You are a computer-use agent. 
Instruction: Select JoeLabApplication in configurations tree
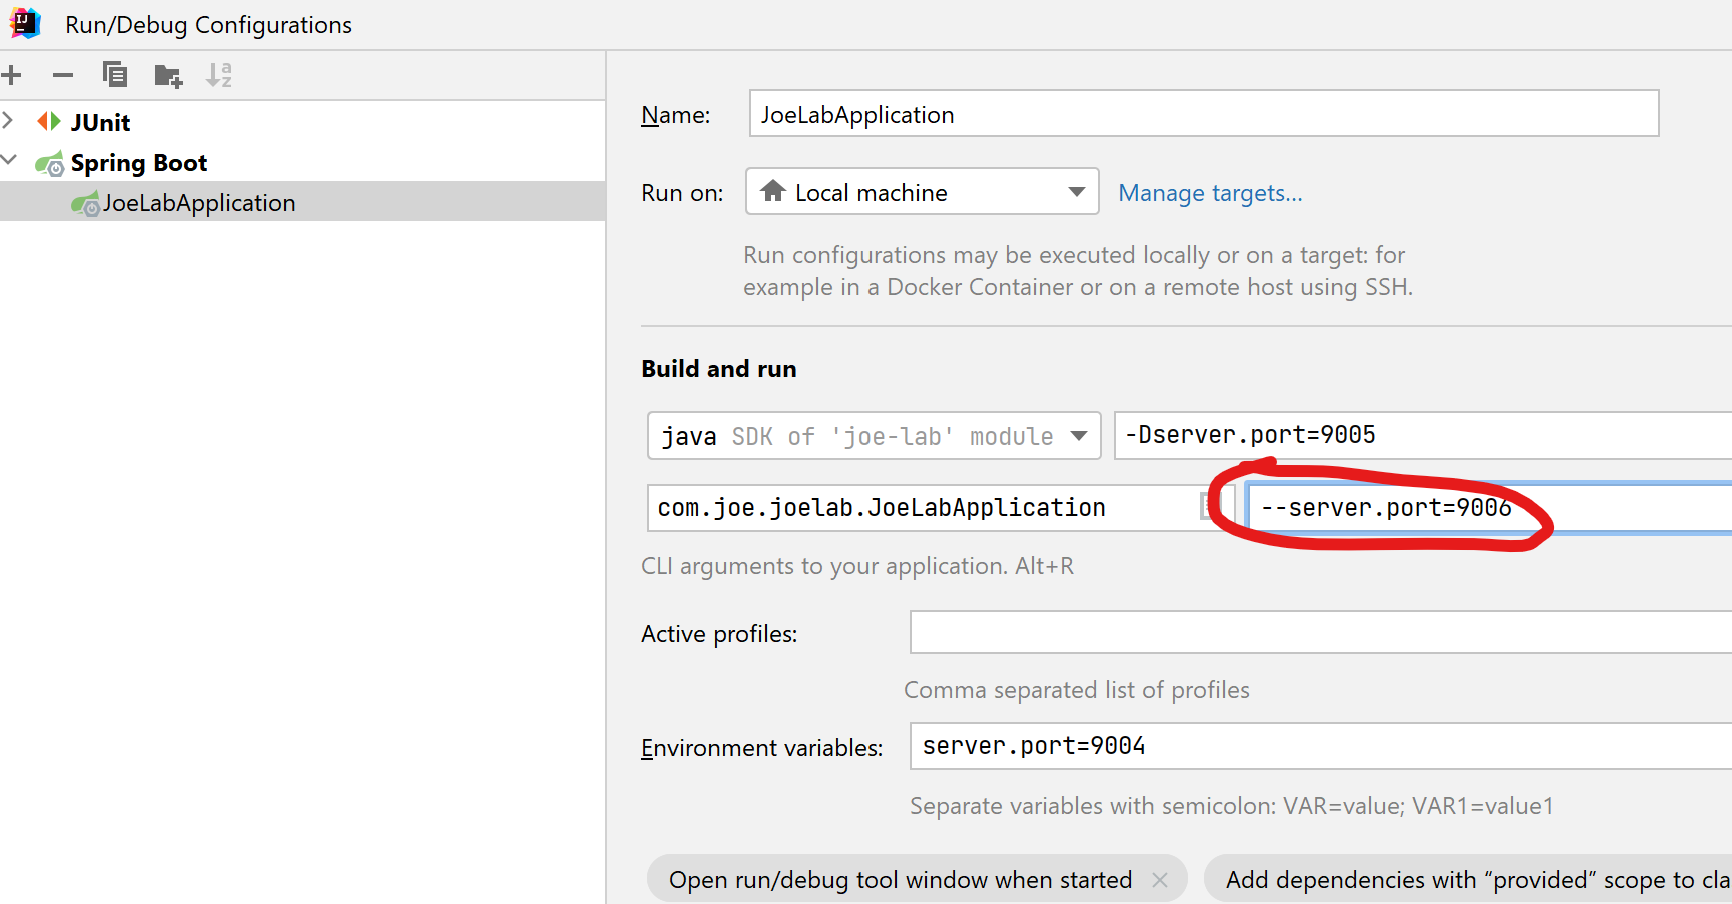pos(302,202)
